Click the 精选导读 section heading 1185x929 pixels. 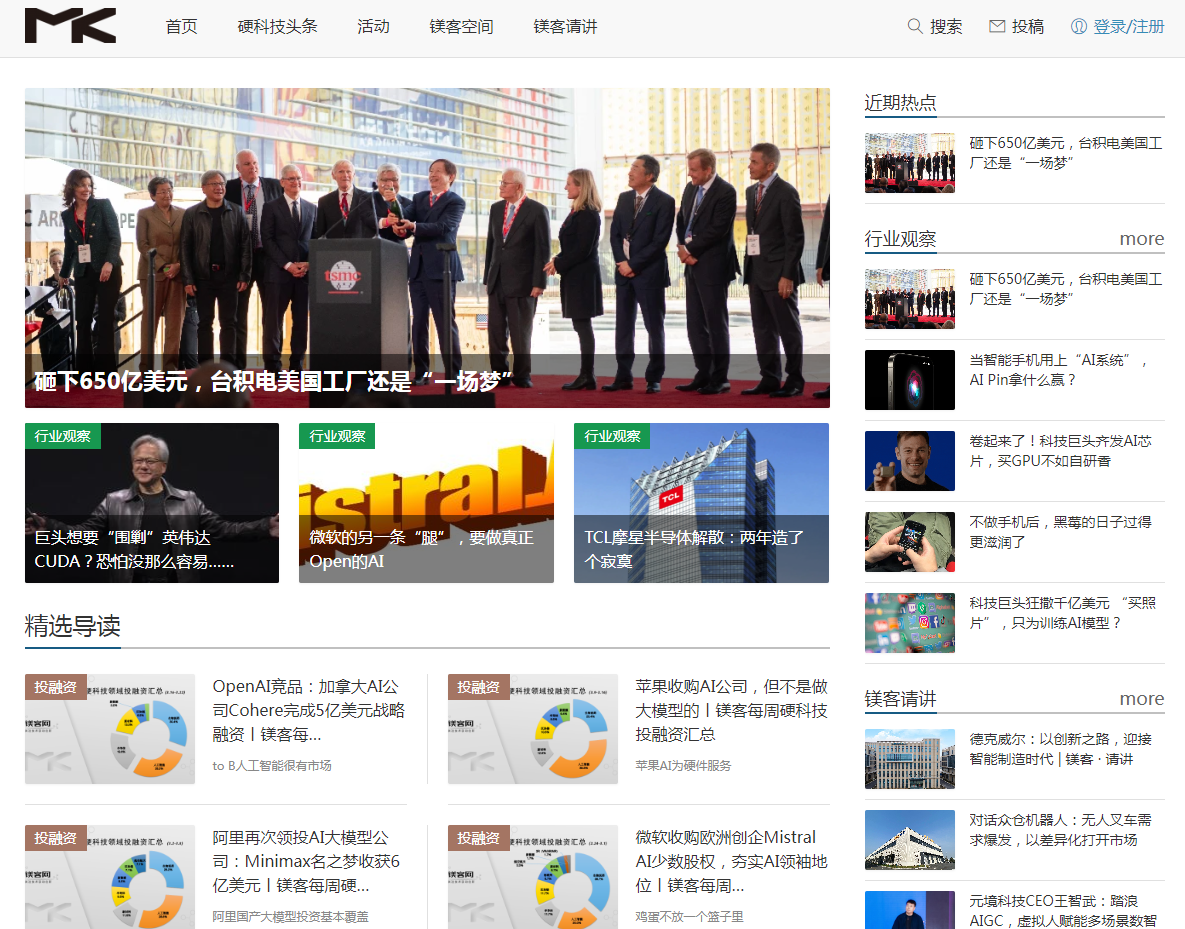click(x=73, y=626)
